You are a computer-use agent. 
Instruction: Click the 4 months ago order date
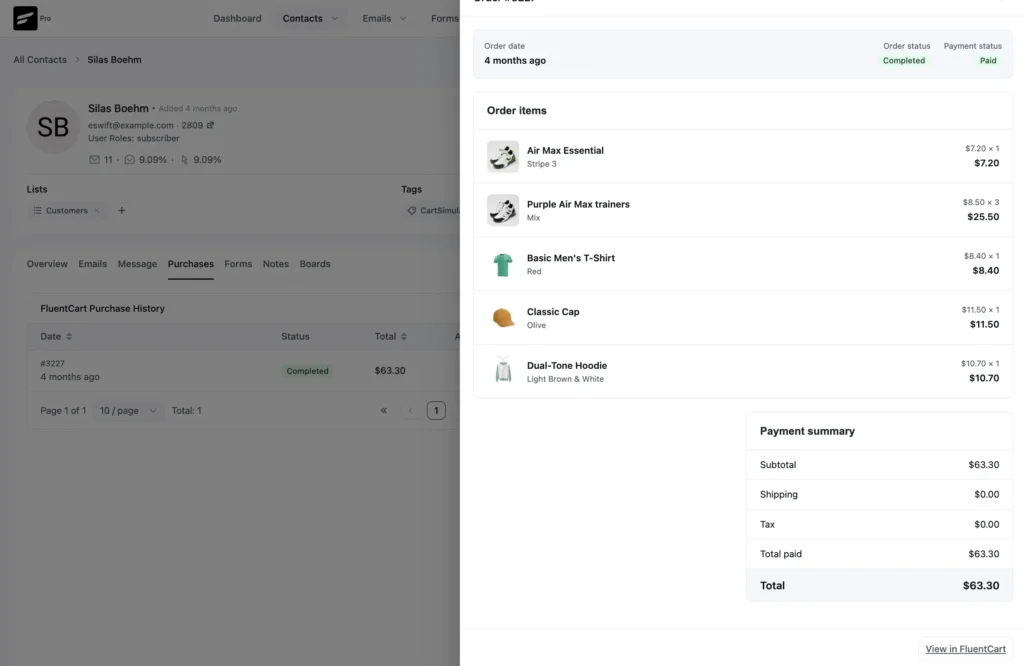pos(515,60)
